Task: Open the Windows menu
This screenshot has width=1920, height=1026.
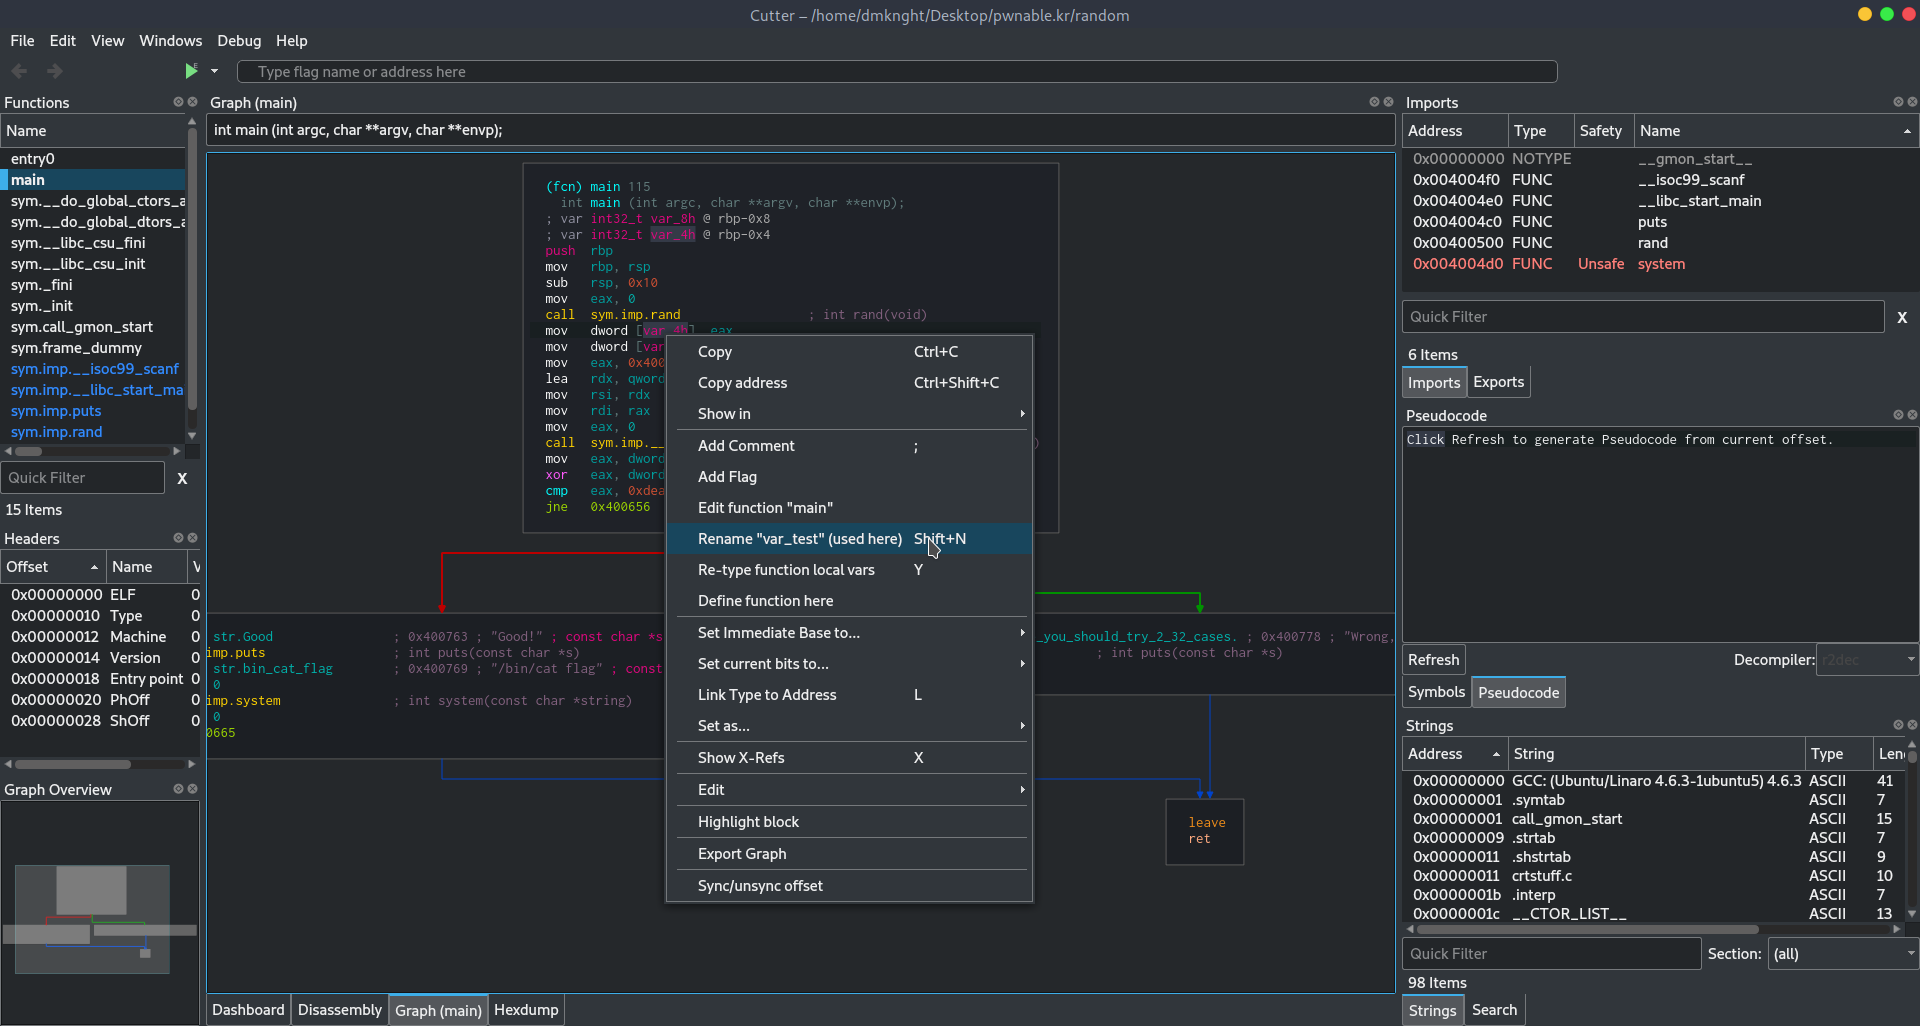Action: pos(170,41)
